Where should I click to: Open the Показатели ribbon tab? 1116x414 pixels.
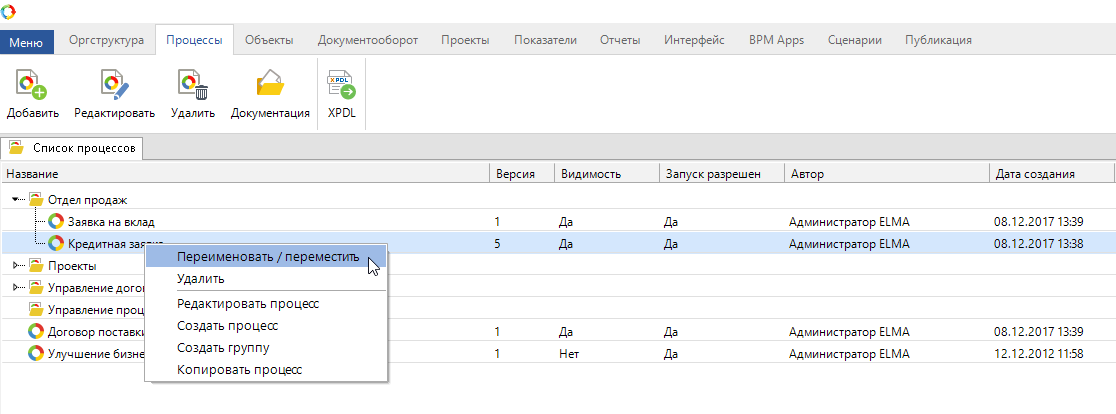coord(545,40)
